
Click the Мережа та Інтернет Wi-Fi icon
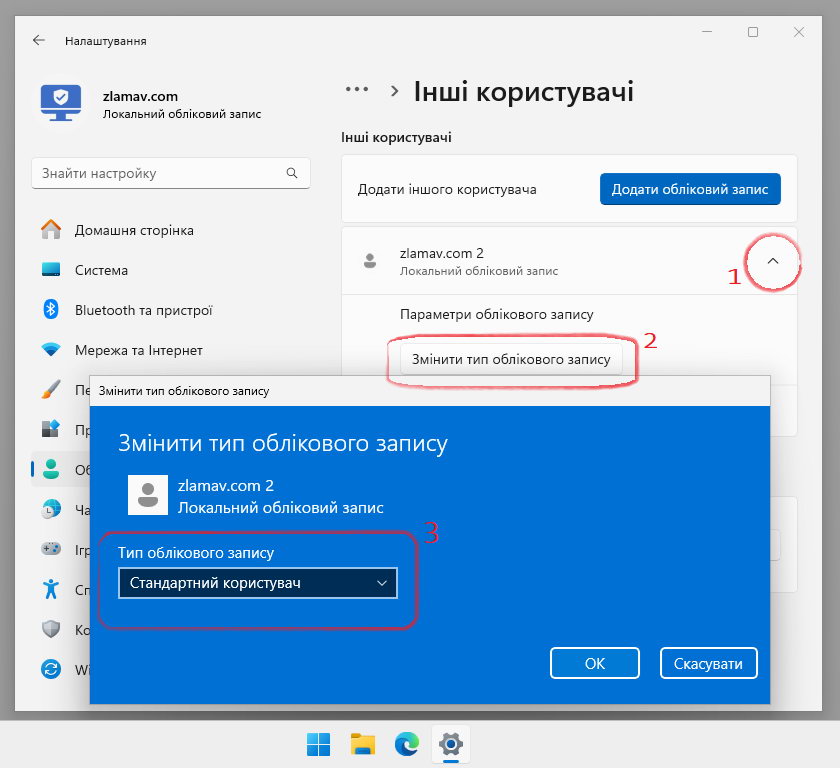tap(51, 350)
